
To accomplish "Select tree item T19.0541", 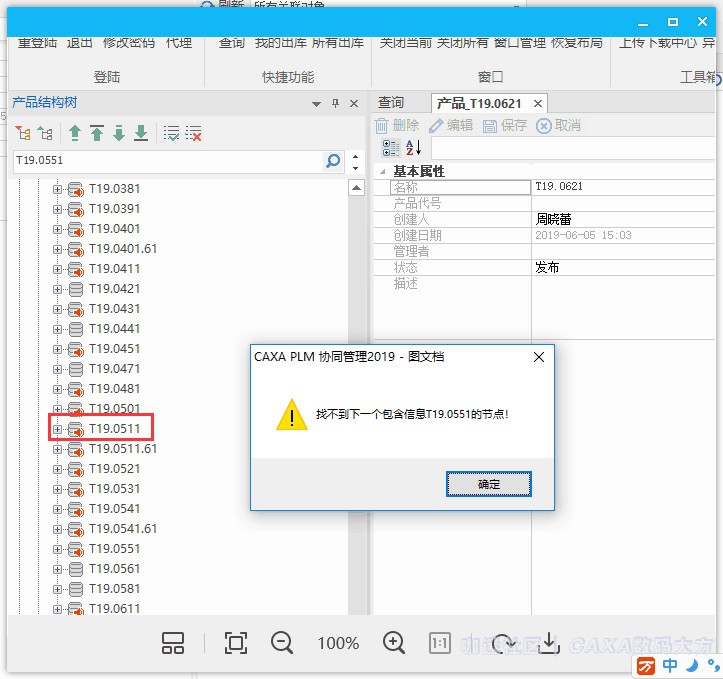I will tap(114, 509).
